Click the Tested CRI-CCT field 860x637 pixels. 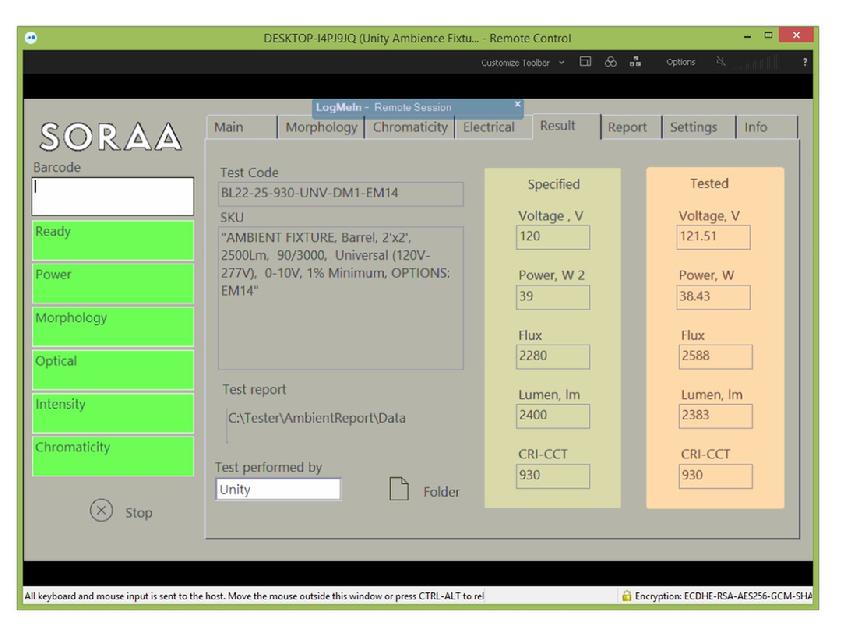click(716, 476)
